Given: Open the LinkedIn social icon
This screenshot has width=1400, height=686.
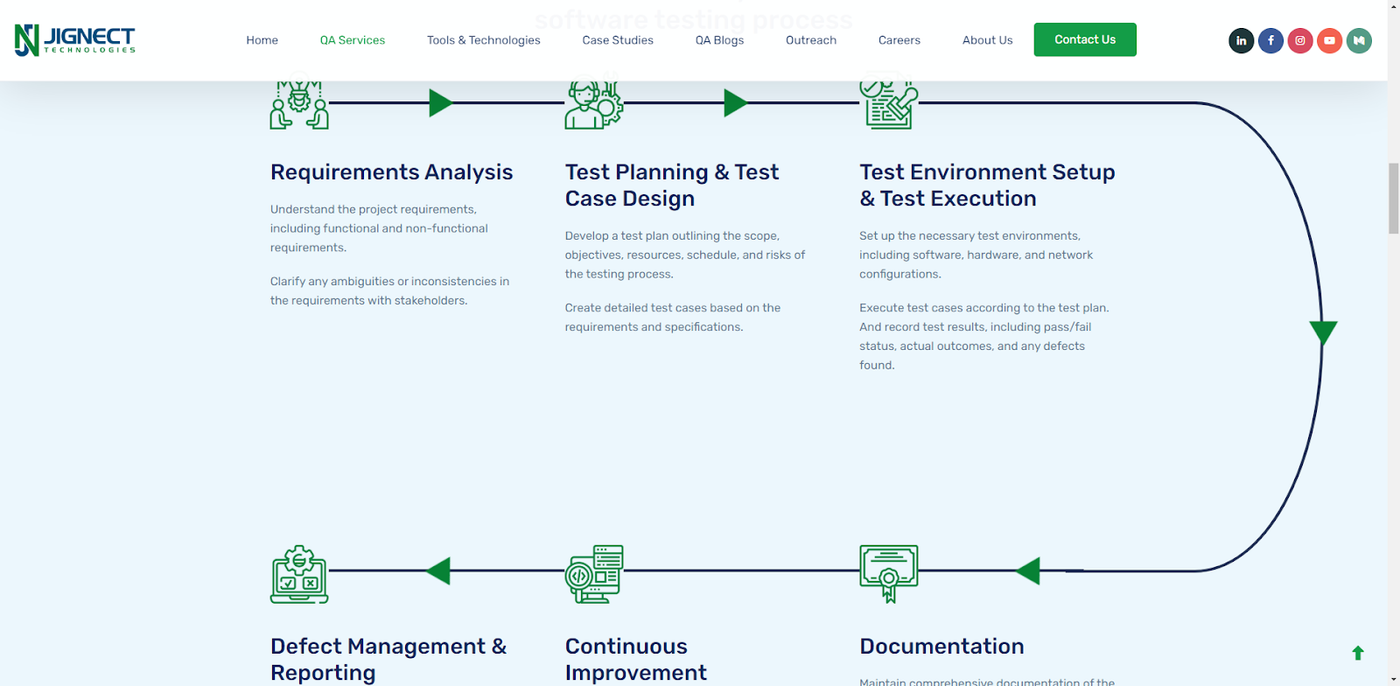Looking at the screenshot, I should point(1241,41).
